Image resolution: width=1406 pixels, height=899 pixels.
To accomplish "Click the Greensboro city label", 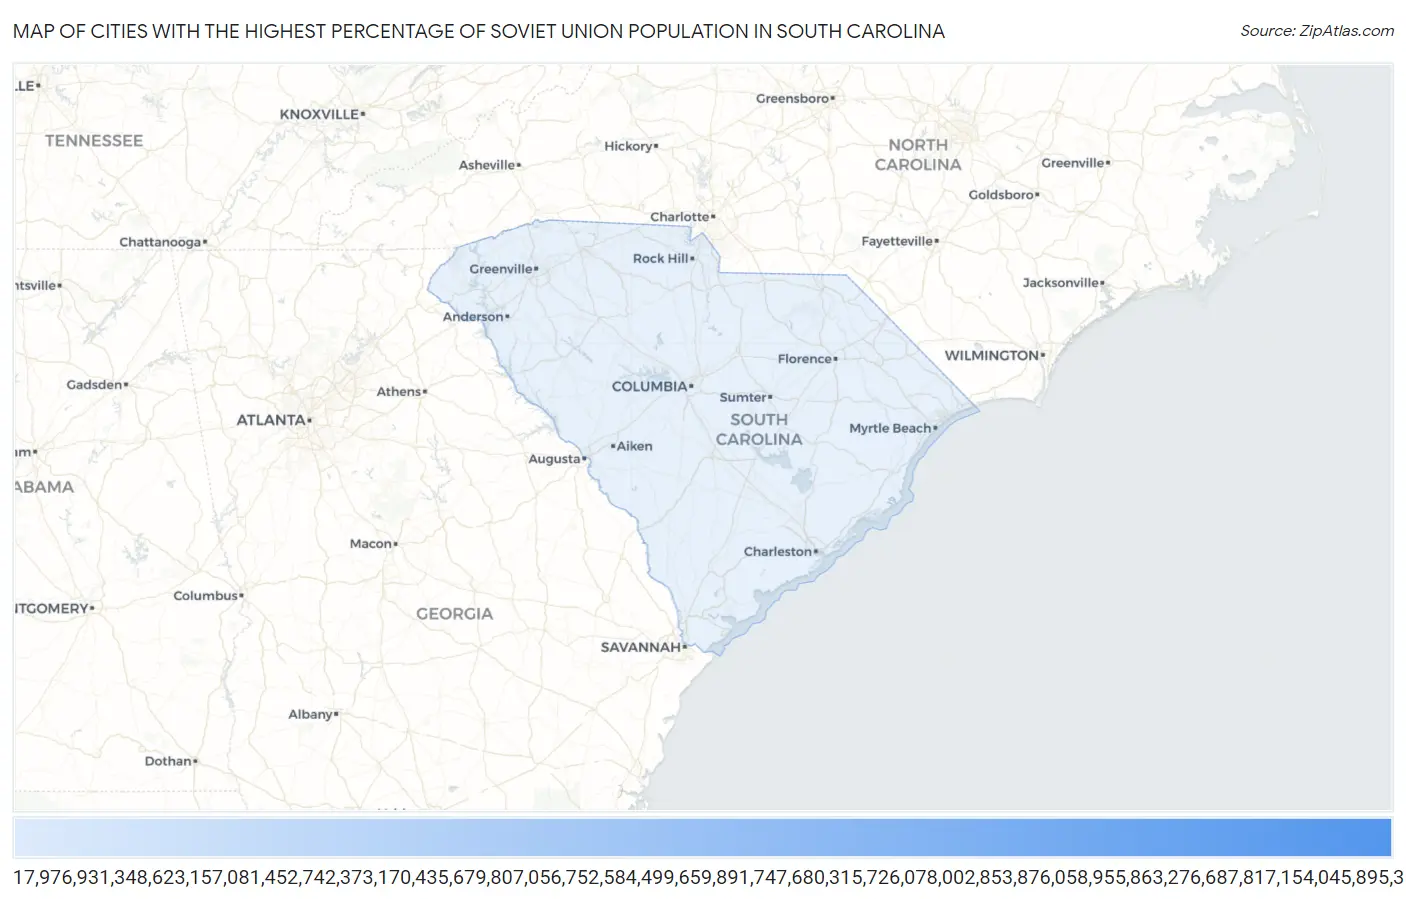I will point(793,98).
